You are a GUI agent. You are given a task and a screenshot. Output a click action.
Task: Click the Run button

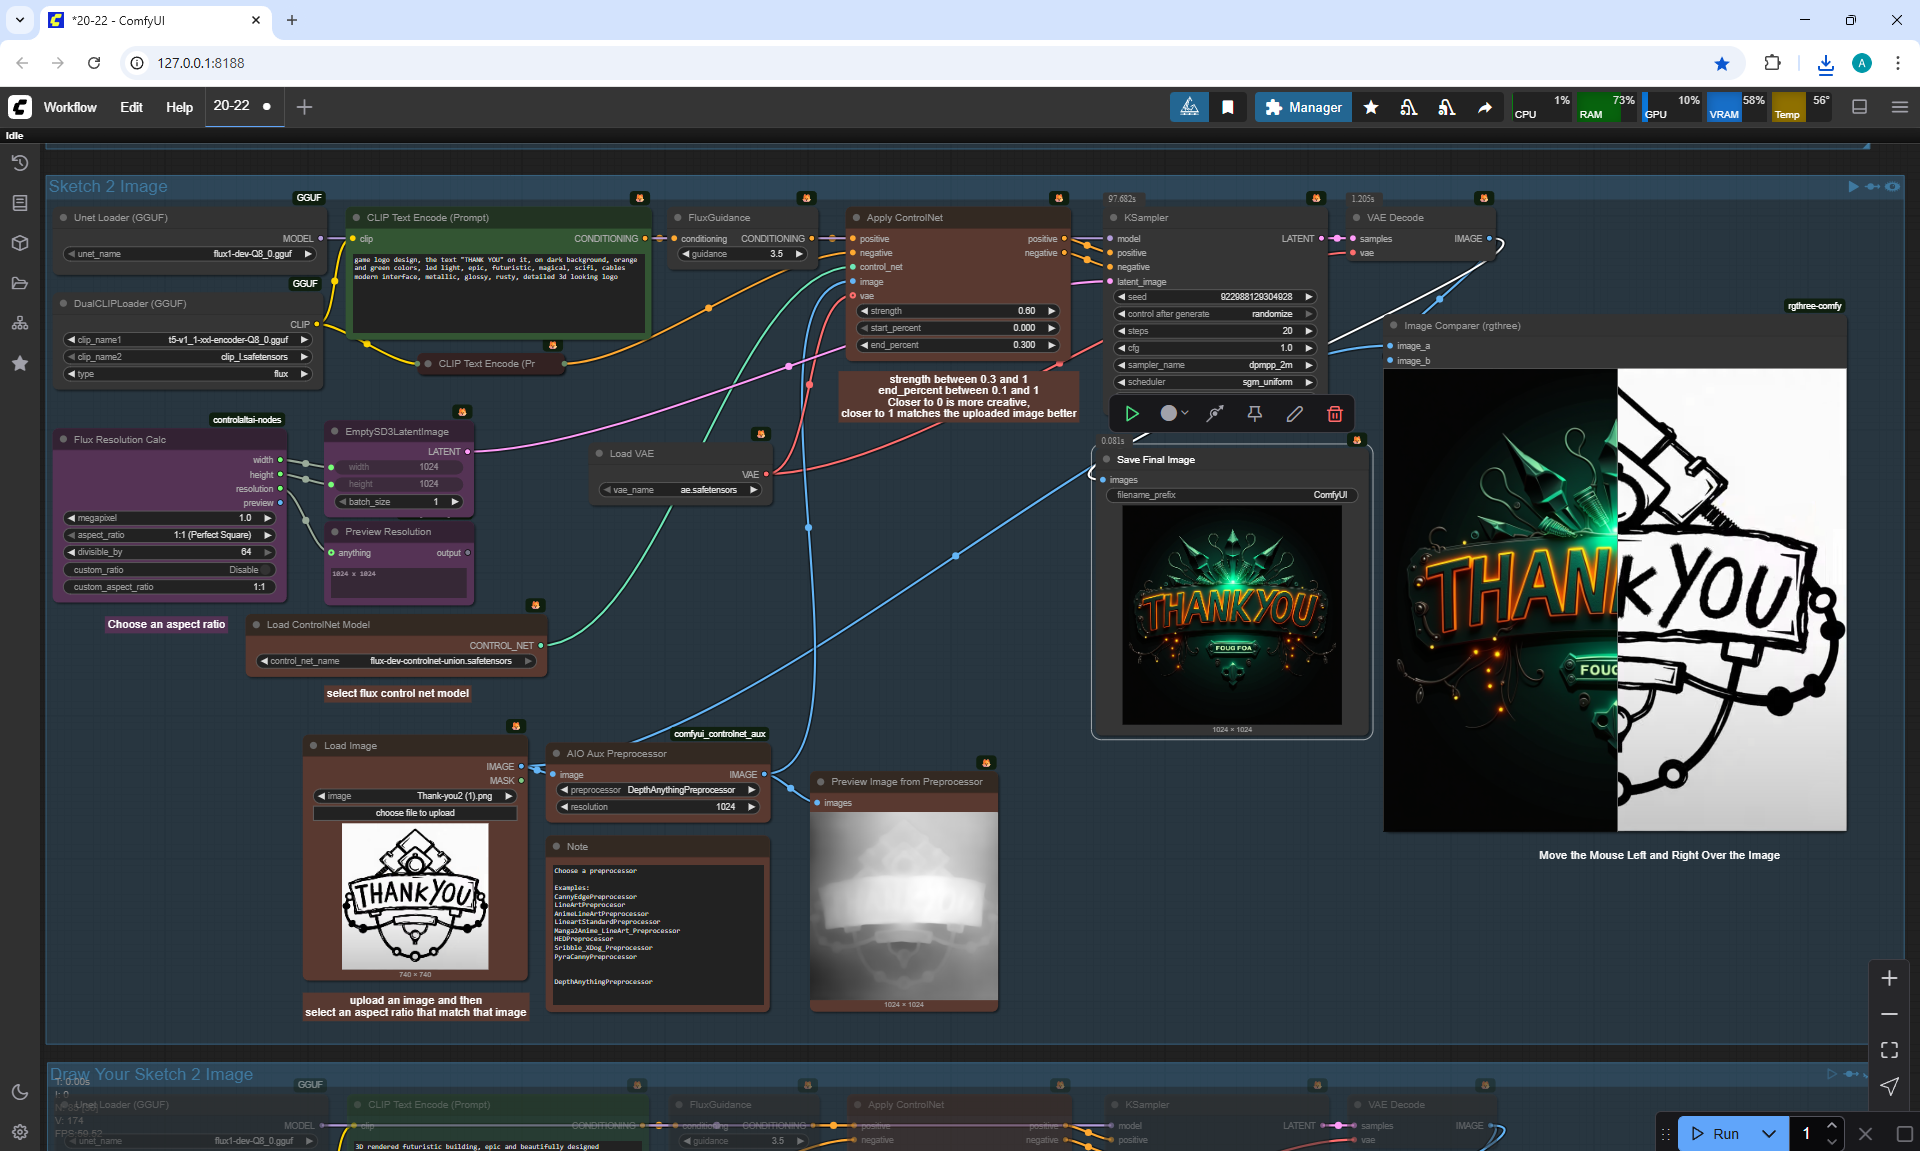[1716, 1133]
